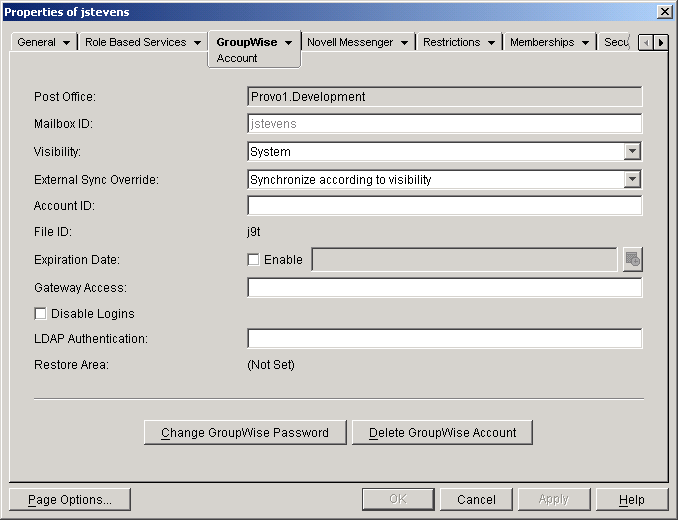Enable the Expiration Date checkbox
The height and width of the screenshot is (520, 678).
253,259
